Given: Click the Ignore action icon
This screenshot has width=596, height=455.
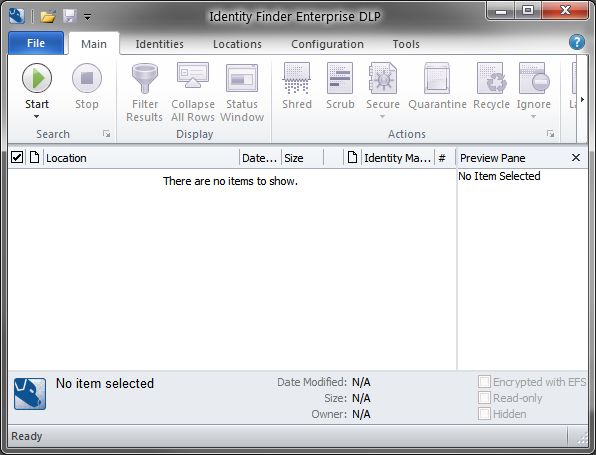Looking at the screenshot, I should [534, 78].
